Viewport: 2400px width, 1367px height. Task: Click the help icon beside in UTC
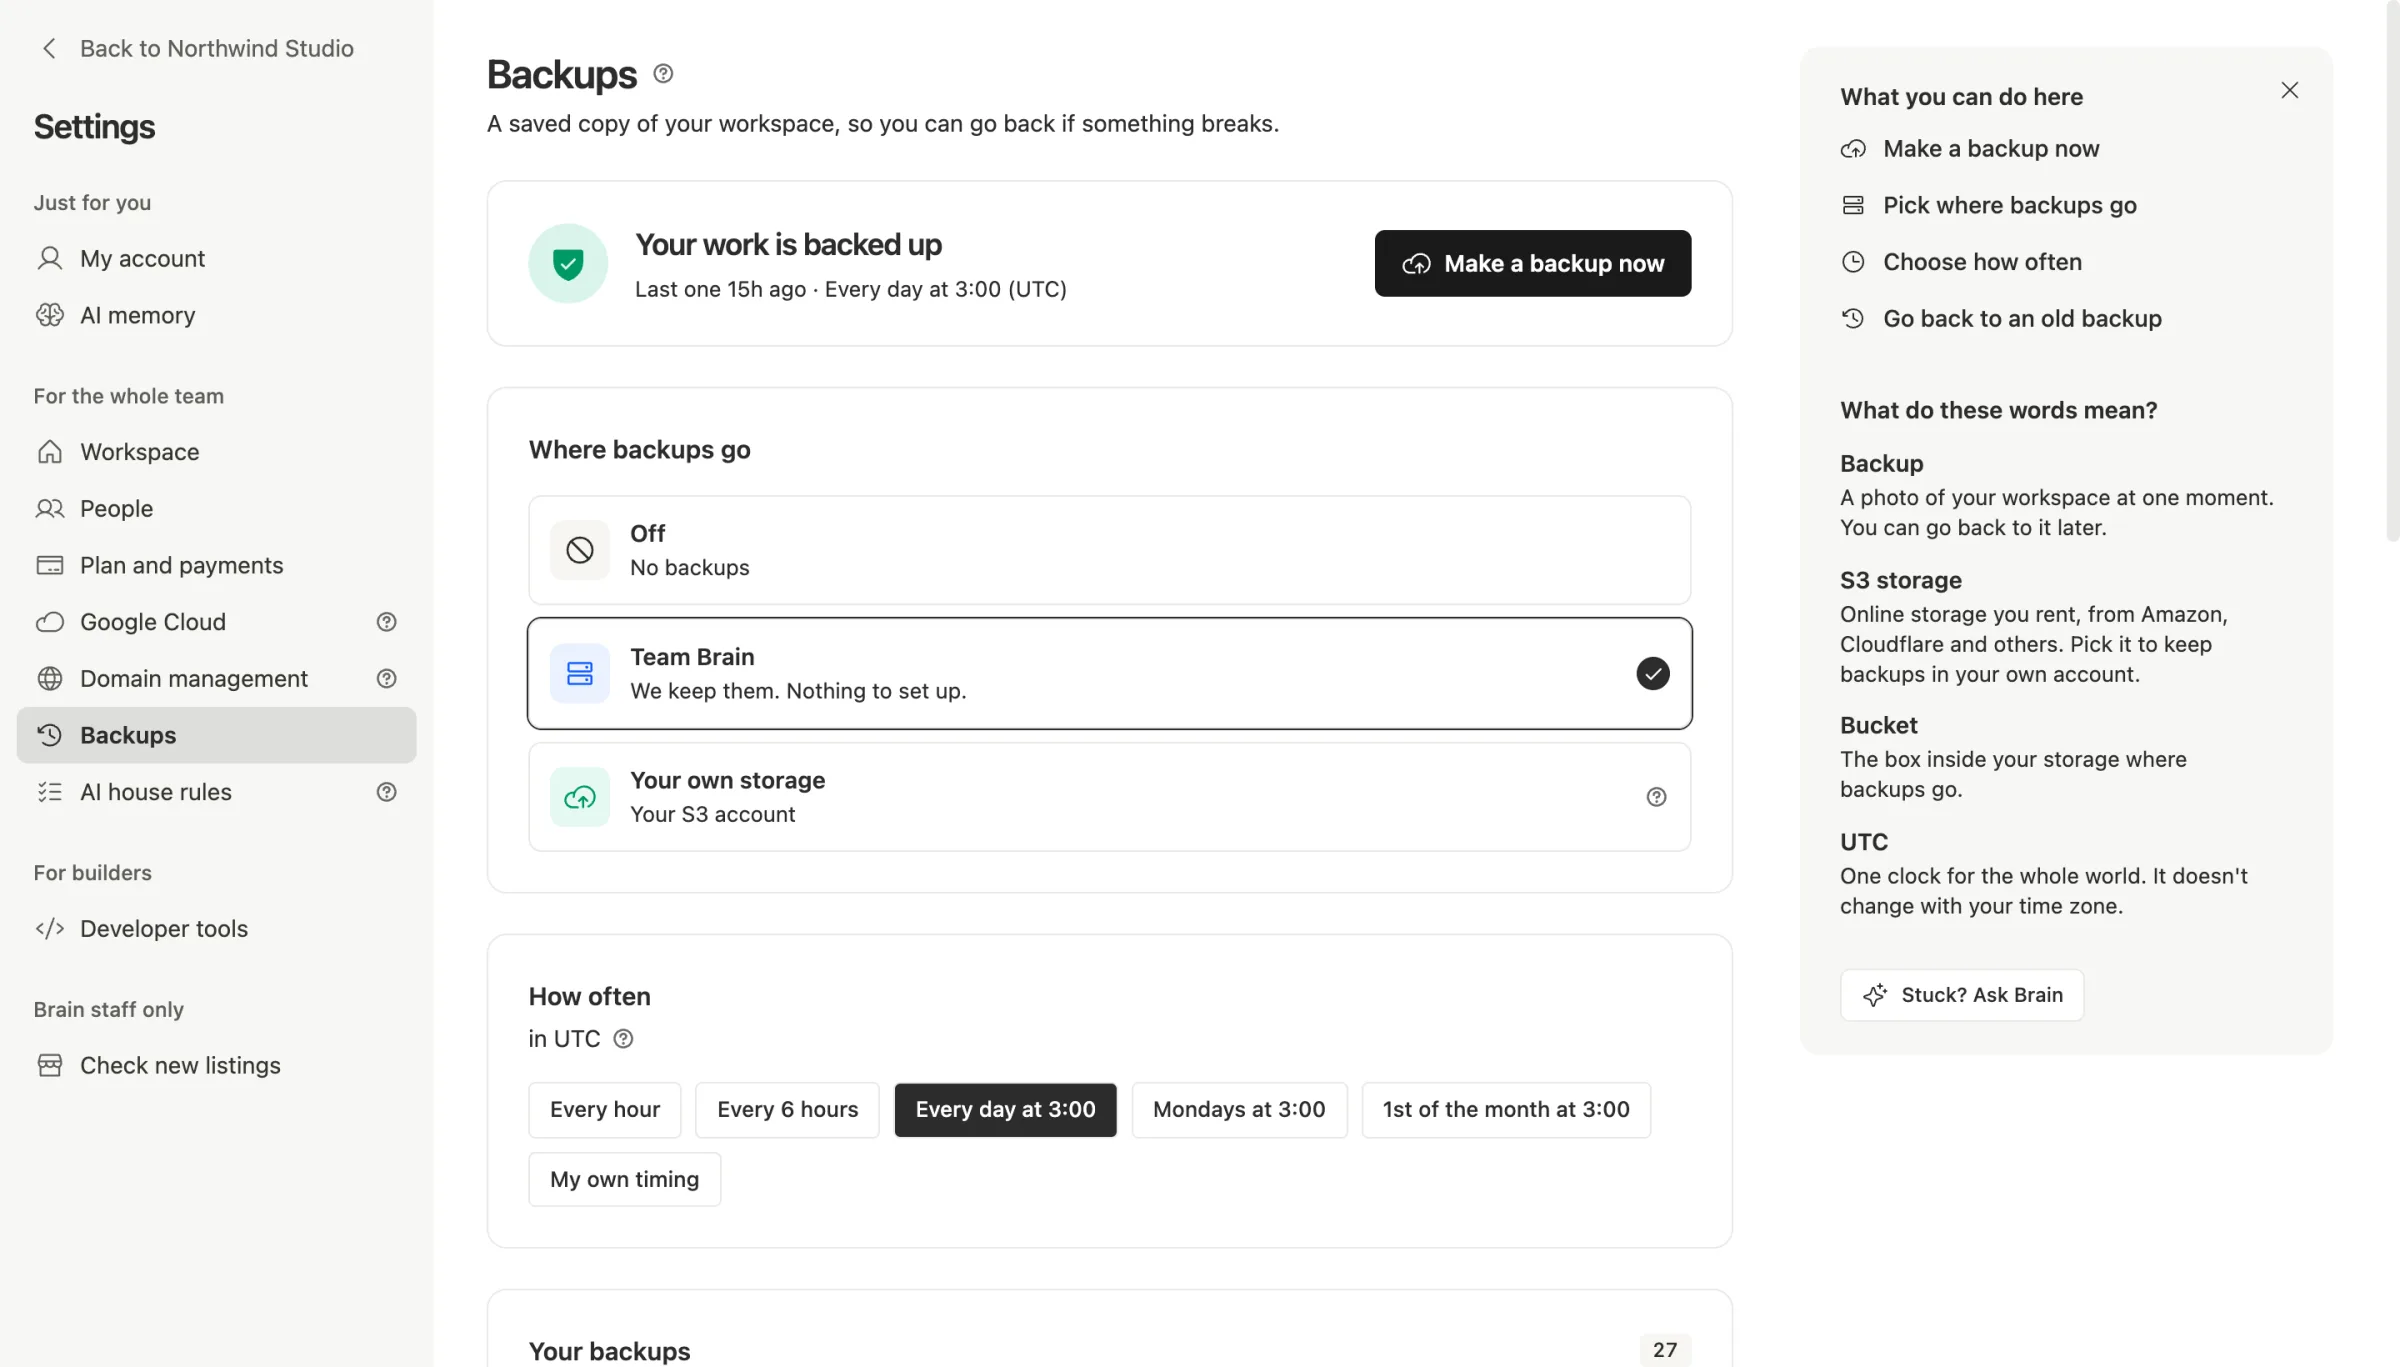623,1039
